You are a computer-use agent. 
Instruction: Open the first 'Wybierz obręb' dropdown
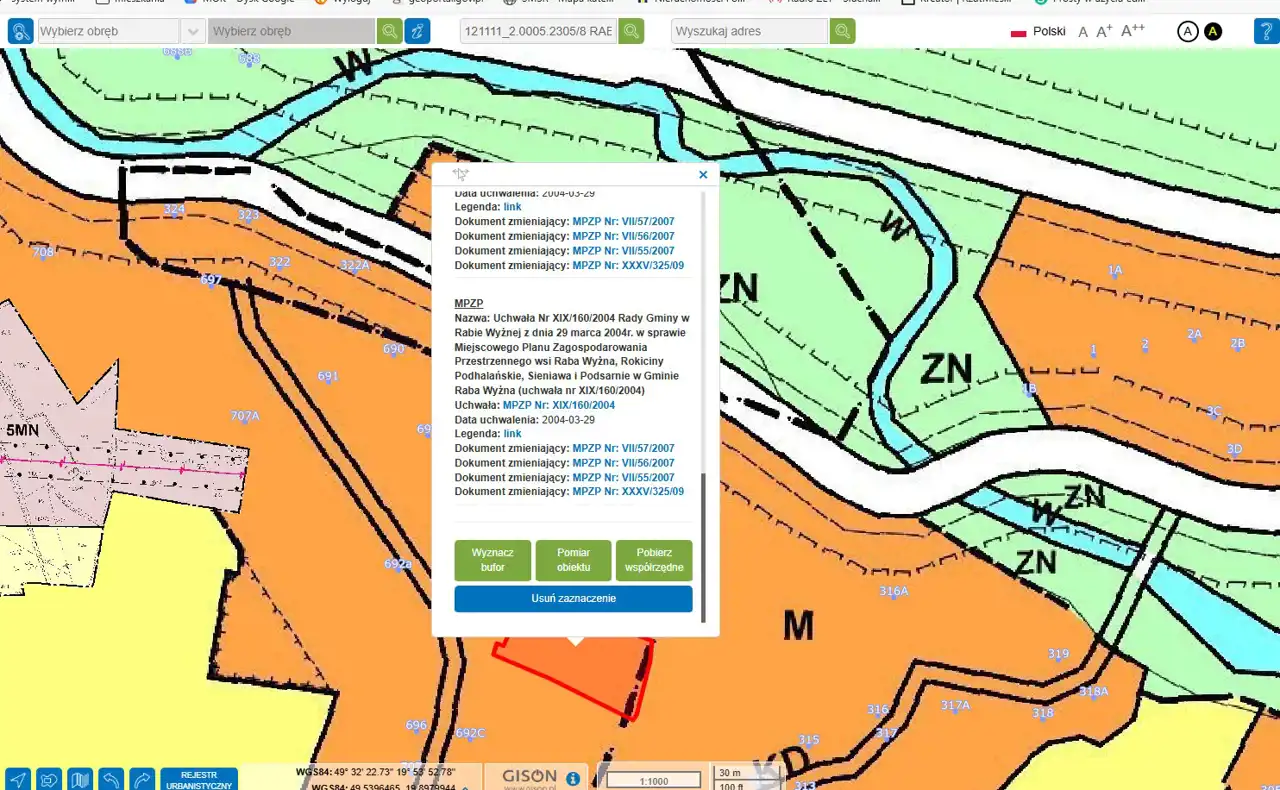click(193, 31)
